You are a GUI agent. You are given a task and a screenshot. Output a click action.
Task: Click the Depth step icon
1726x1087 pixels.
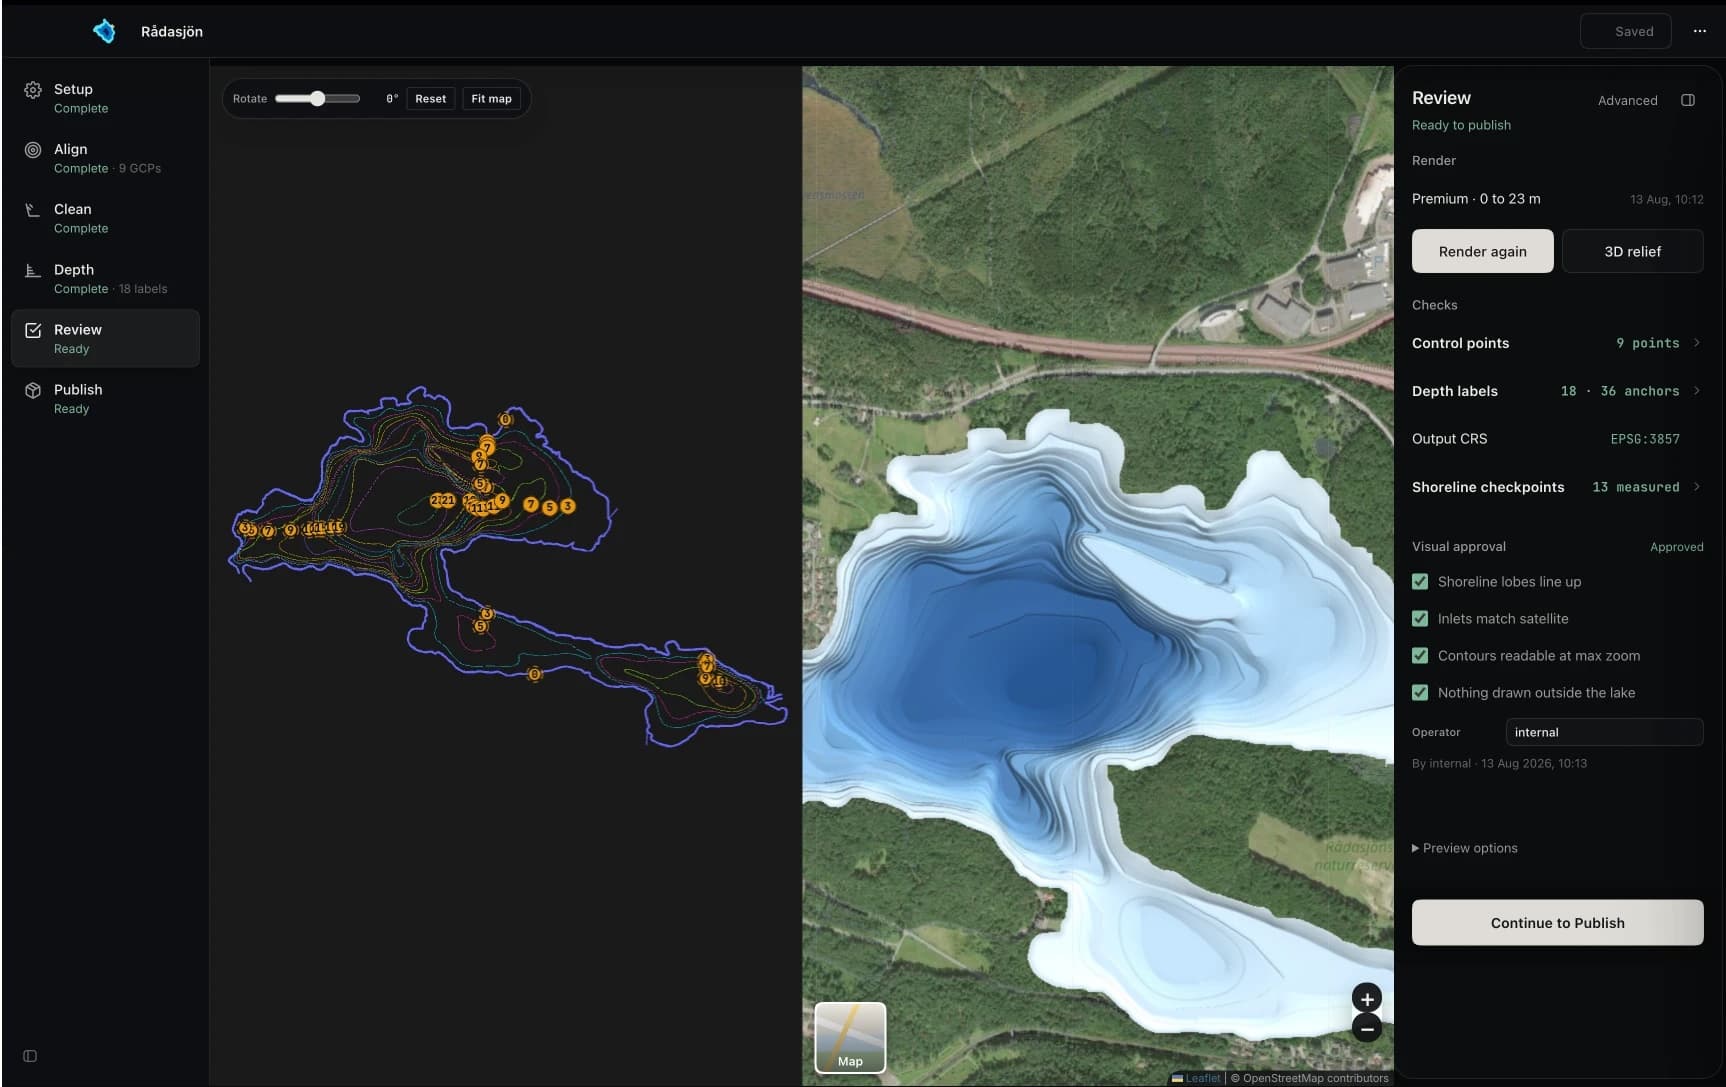tap(33, 270)
